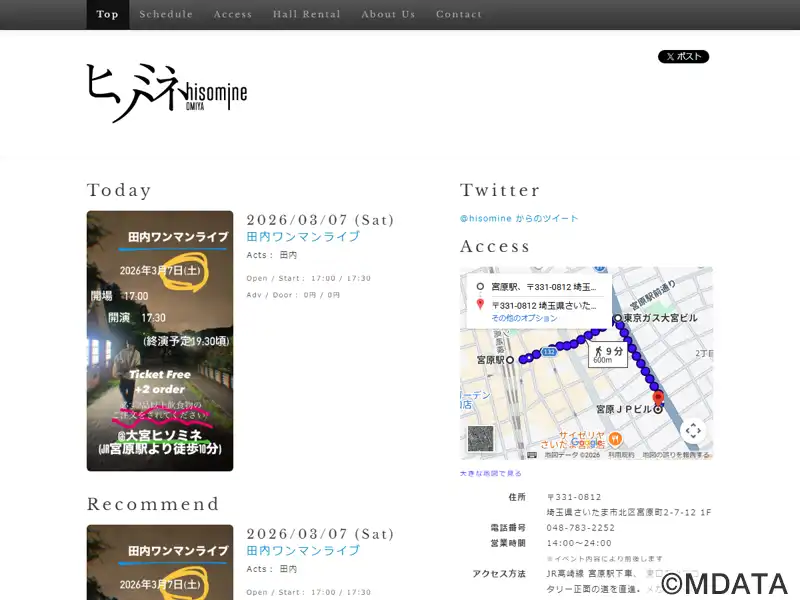Image resolution: width=800 pixels, height=600 pixels.
Task: Click 地図の誤りを報告する on the map
Action: 676,455
